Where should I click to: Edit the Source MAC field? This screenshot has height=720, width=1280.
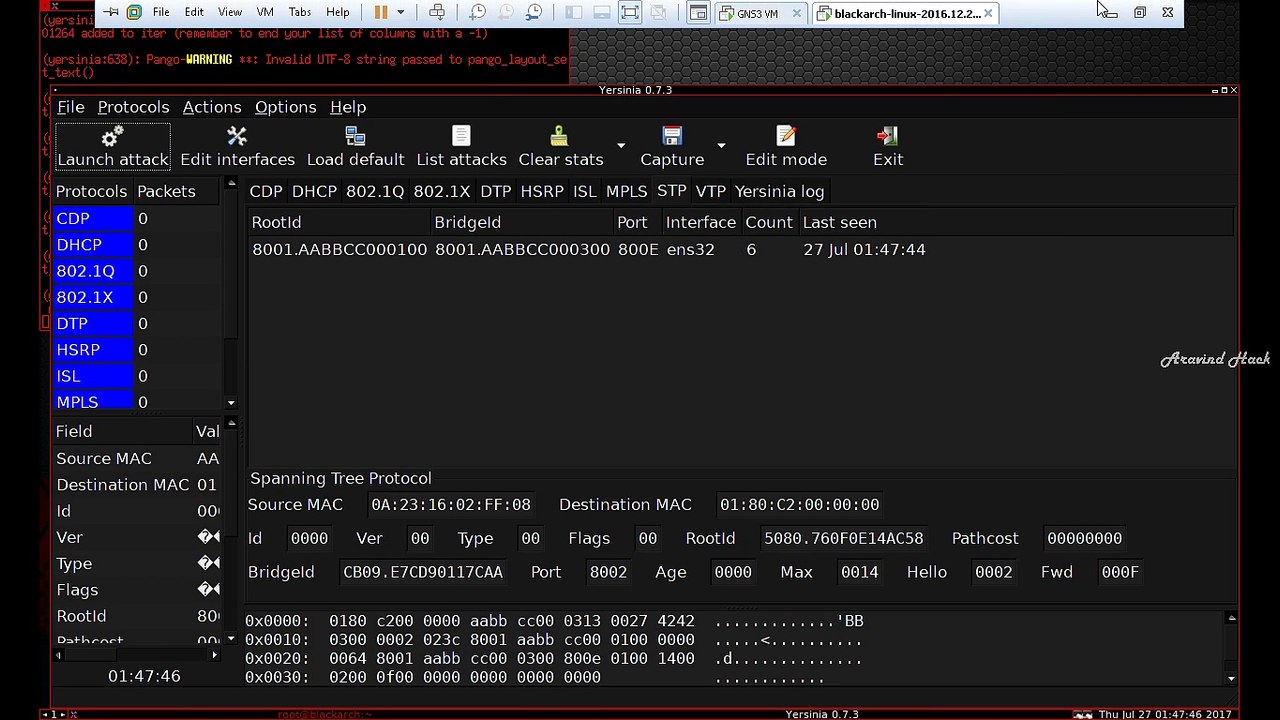click(451, 505)
